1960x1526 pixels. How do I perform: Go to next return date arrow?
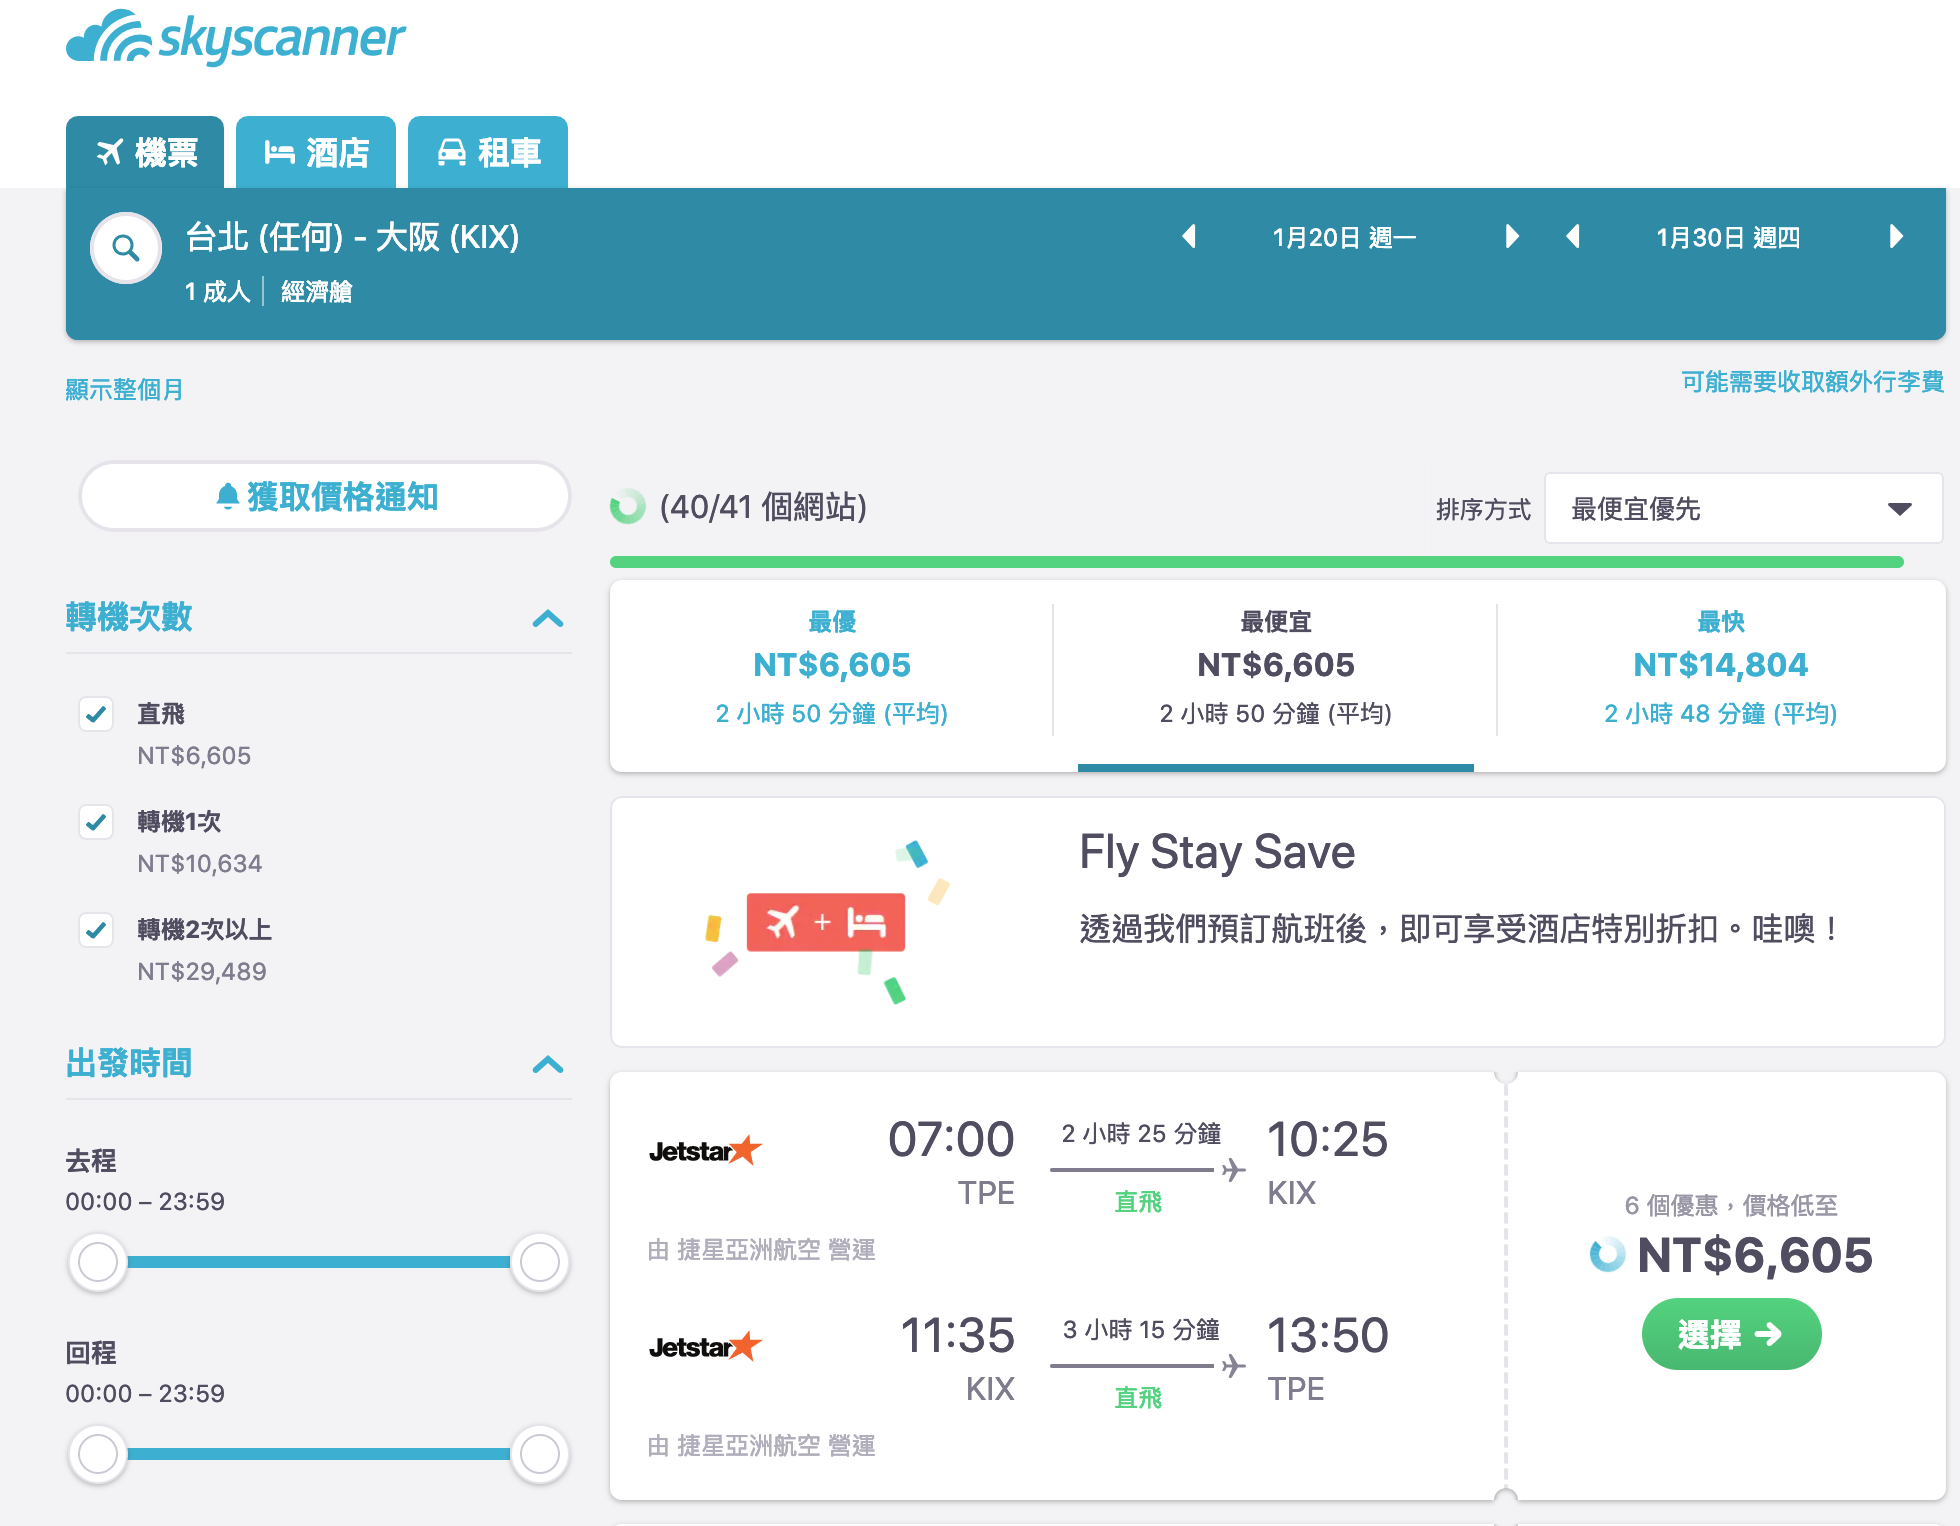(x=1896, y=237)
